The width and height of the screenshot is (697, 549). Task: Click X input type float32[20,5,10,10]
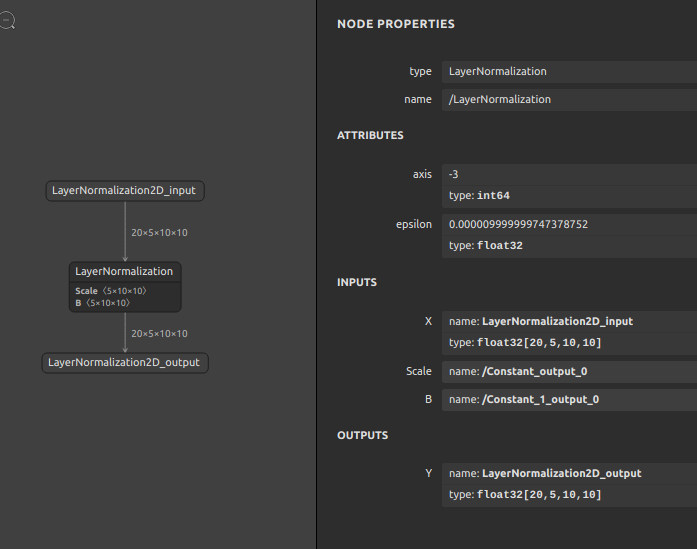[x=525, y=343]
